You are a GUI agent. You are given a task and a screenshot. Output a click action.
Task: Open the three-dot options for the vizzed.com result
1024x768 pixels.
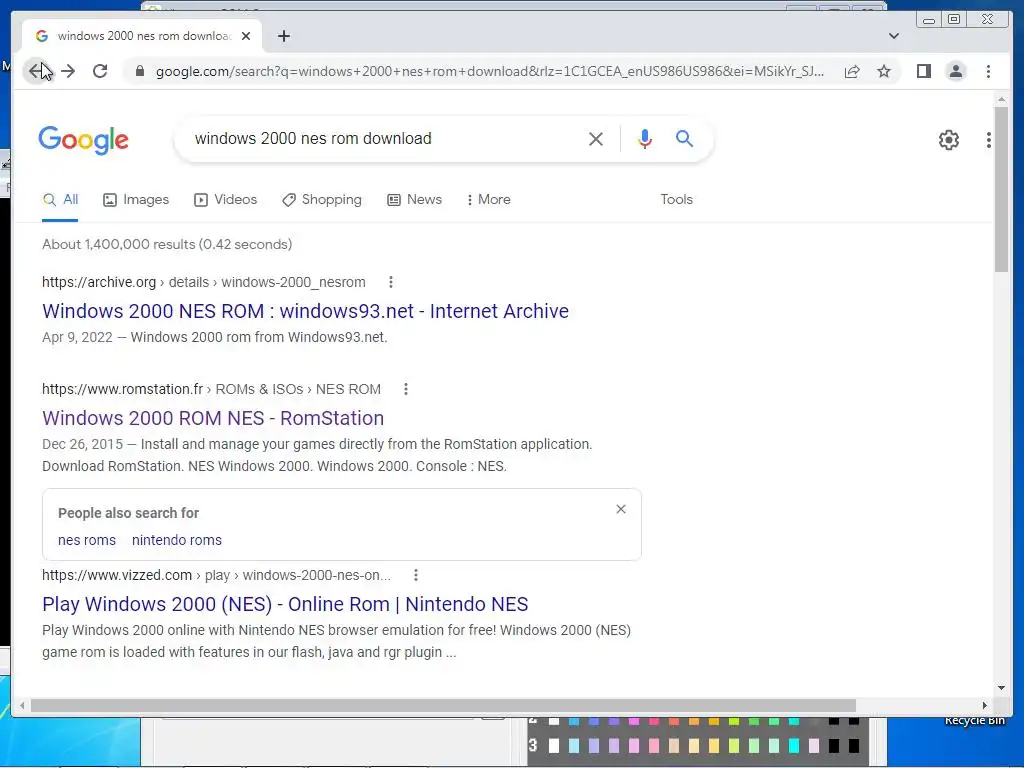pos(415,575)
